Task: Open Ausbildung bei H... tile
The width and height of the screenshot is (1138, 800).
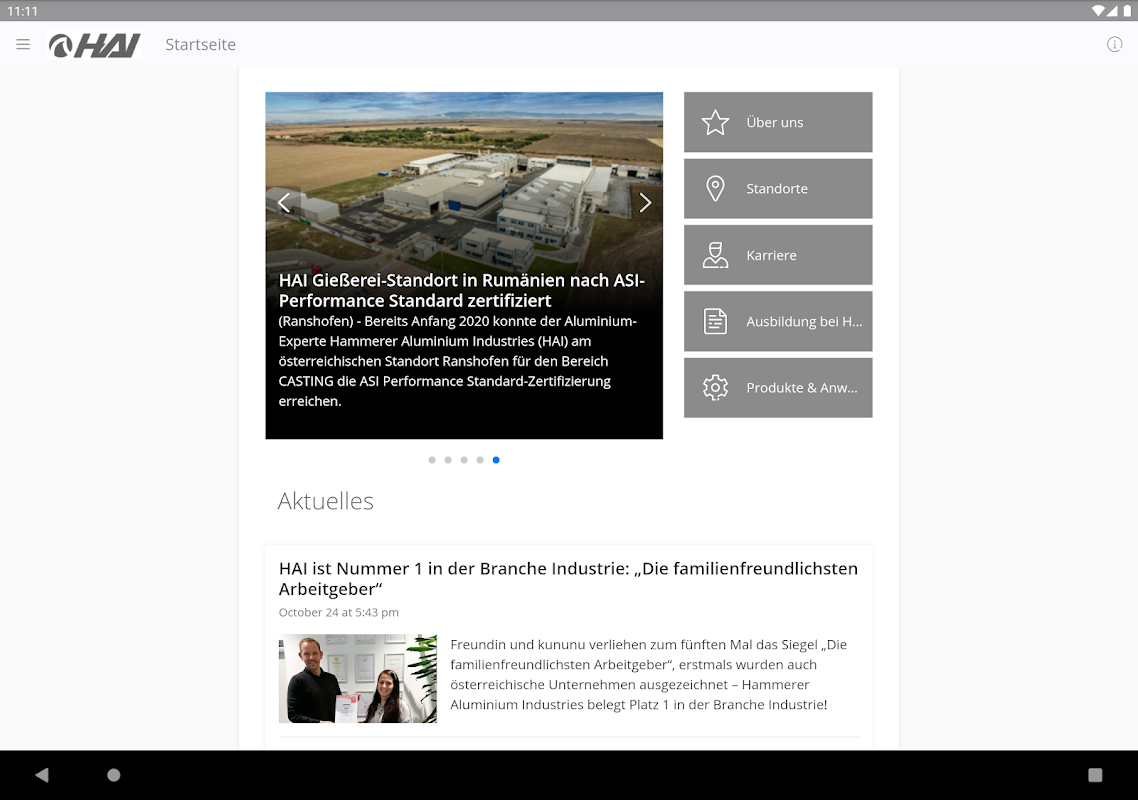Action: tap(778, 321)
